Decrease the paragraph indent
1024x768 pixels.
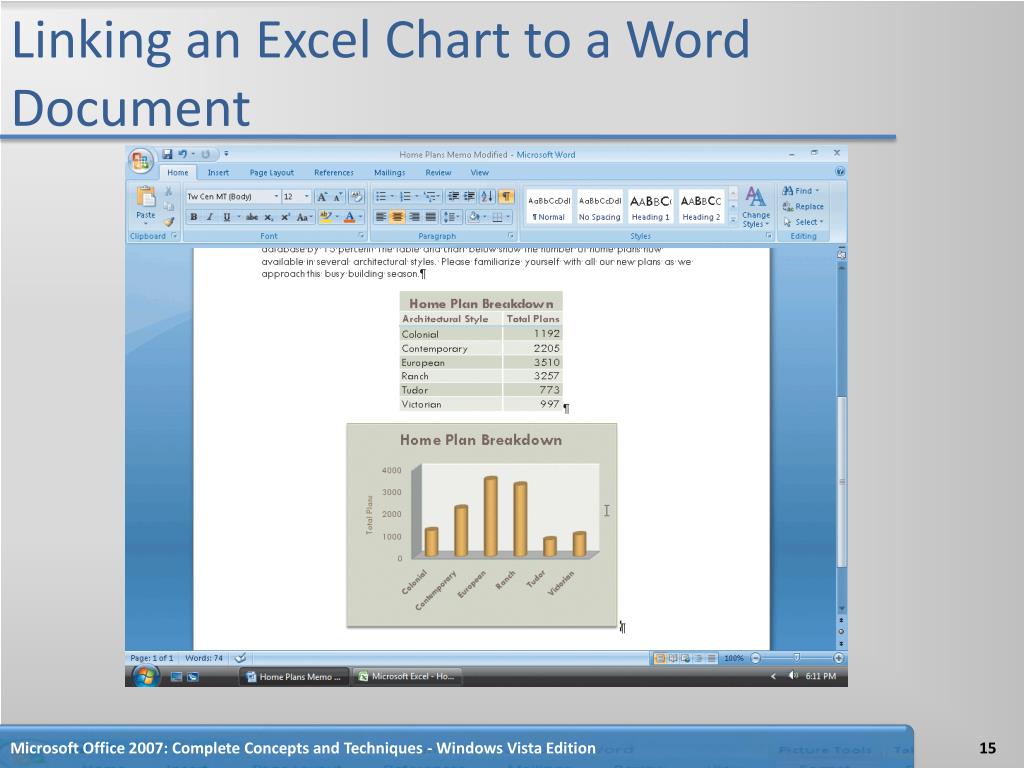click(x=453, y=197)
